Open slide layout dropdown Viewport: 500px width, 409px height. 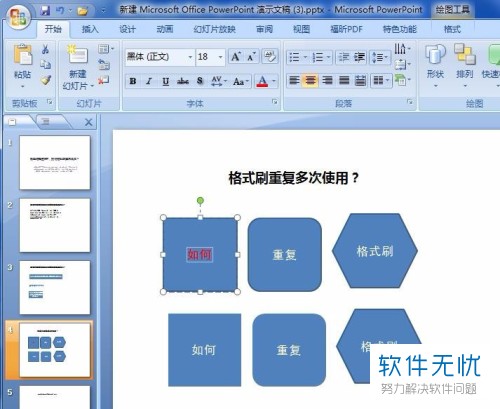(x=106, y=49)
